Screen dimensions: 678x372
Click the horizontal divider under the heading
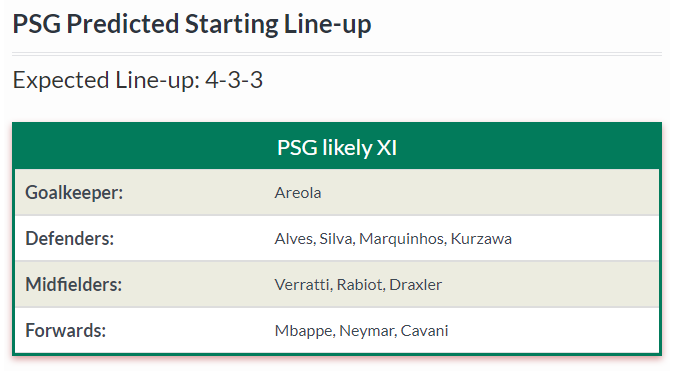point(337,54)
